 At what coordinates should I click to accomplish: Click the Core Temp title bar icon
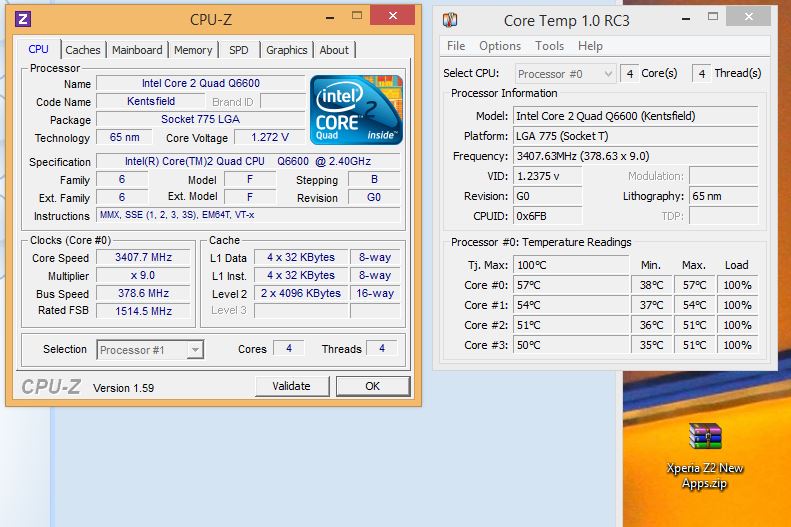(x=449, y=20)
